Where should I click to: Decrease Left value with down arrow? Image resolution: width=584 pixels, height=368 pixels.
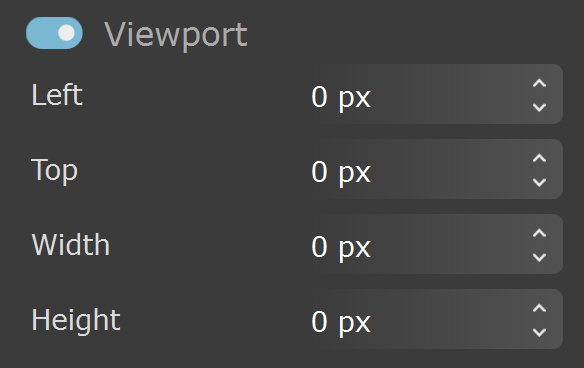[x=539, y=108]
